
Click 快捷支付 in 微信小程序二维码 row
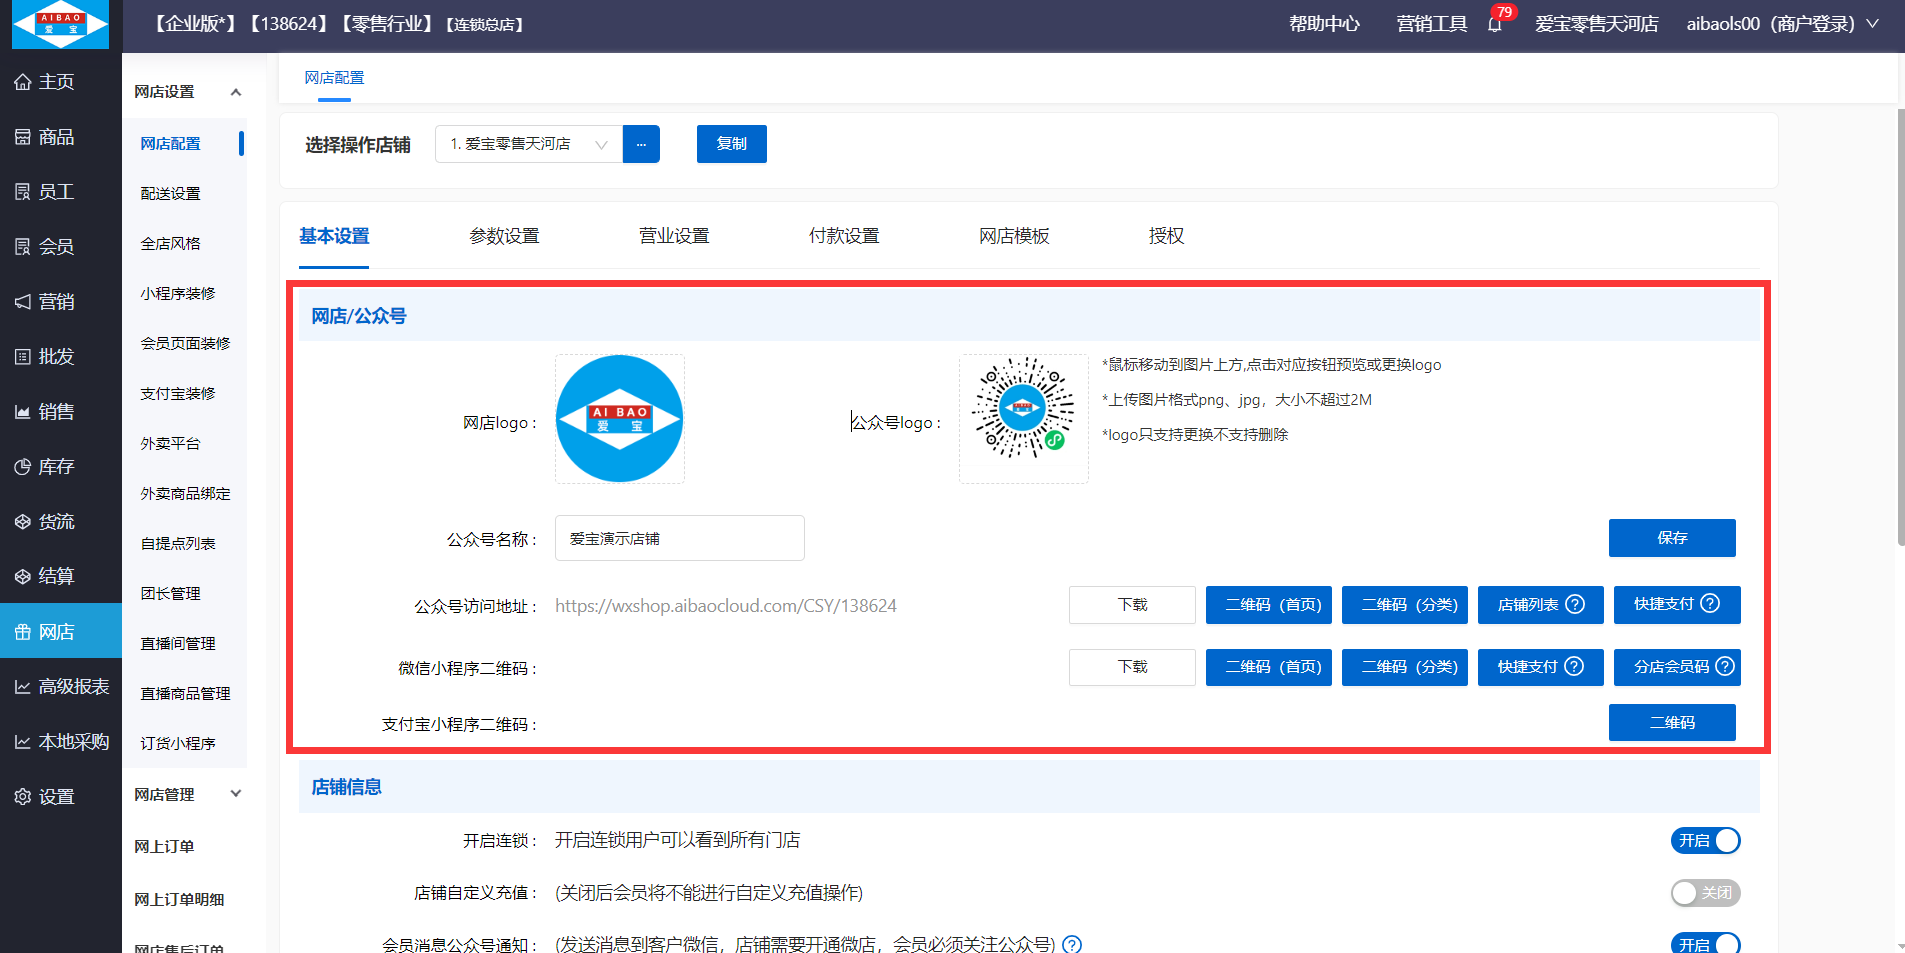pyautogui.click(x=1541, y=667)
